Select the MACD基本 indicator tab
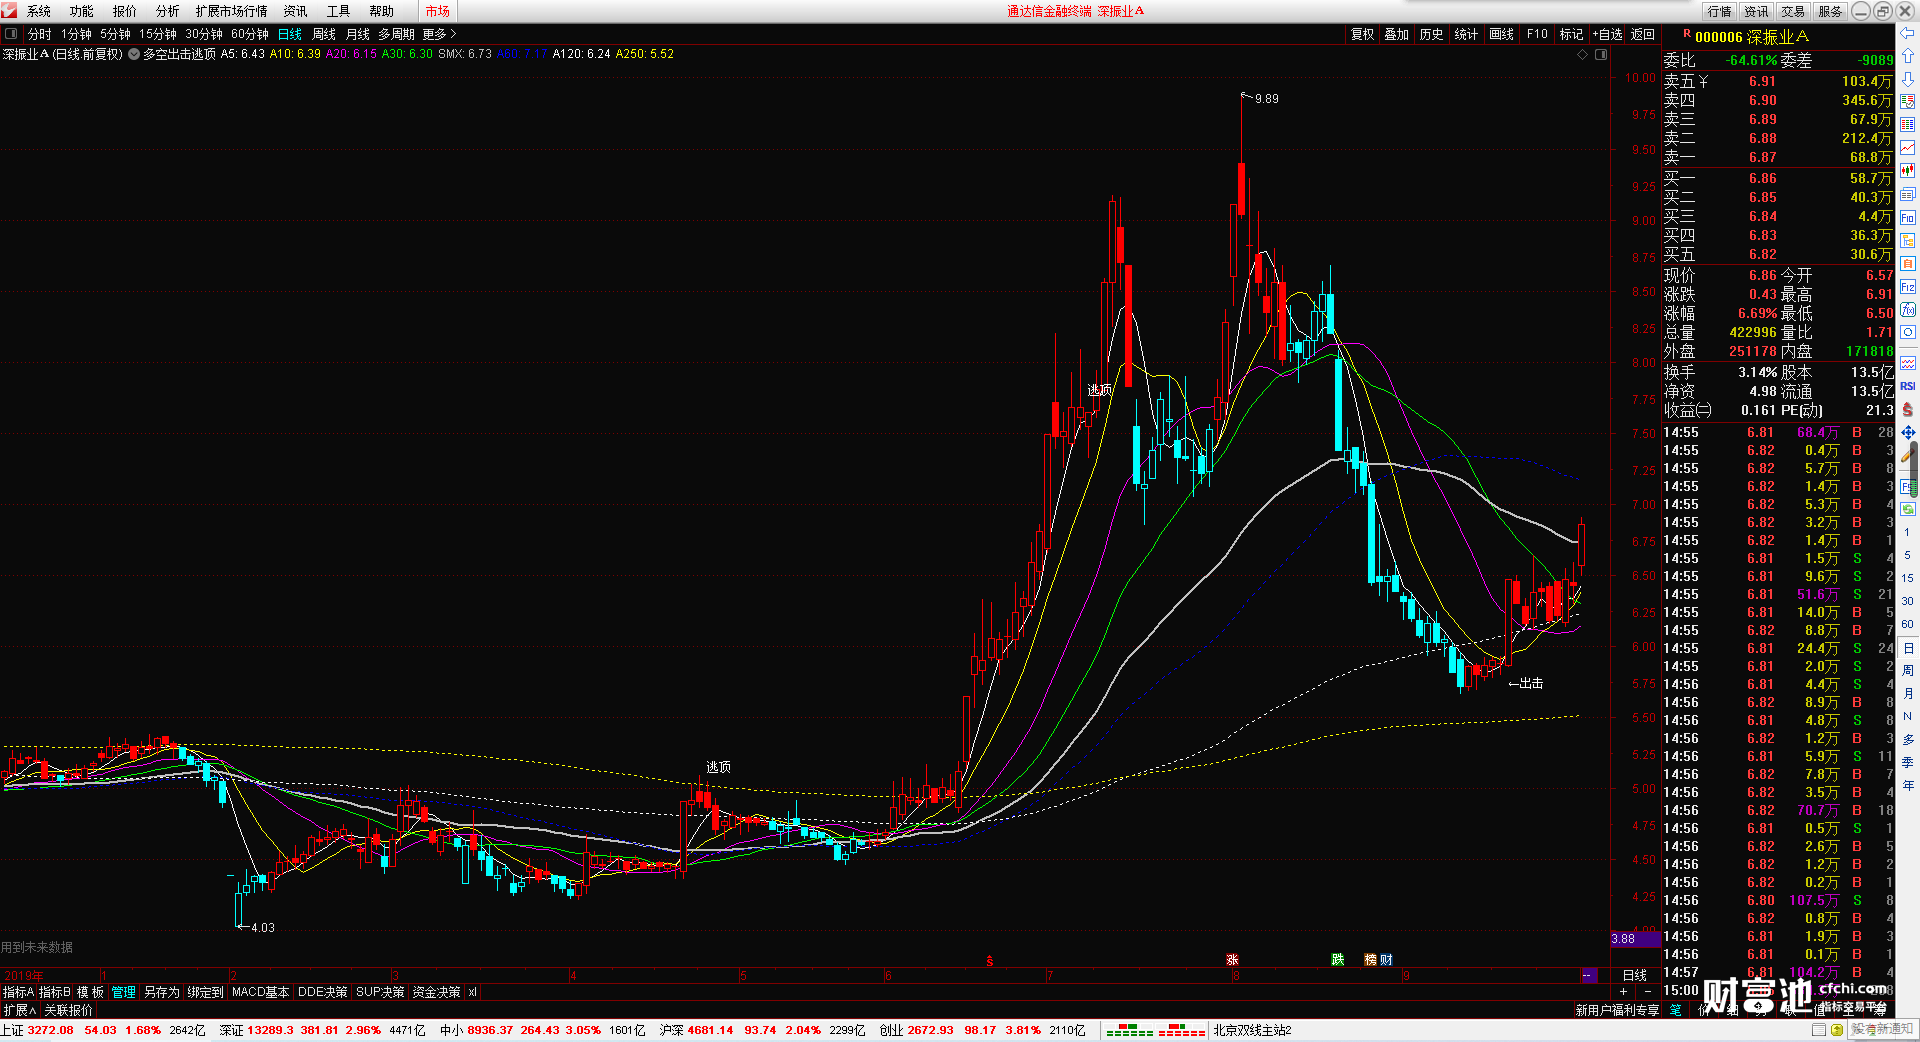The width and height of the screenshot is (1920, 1042). [x=260, y=992]
